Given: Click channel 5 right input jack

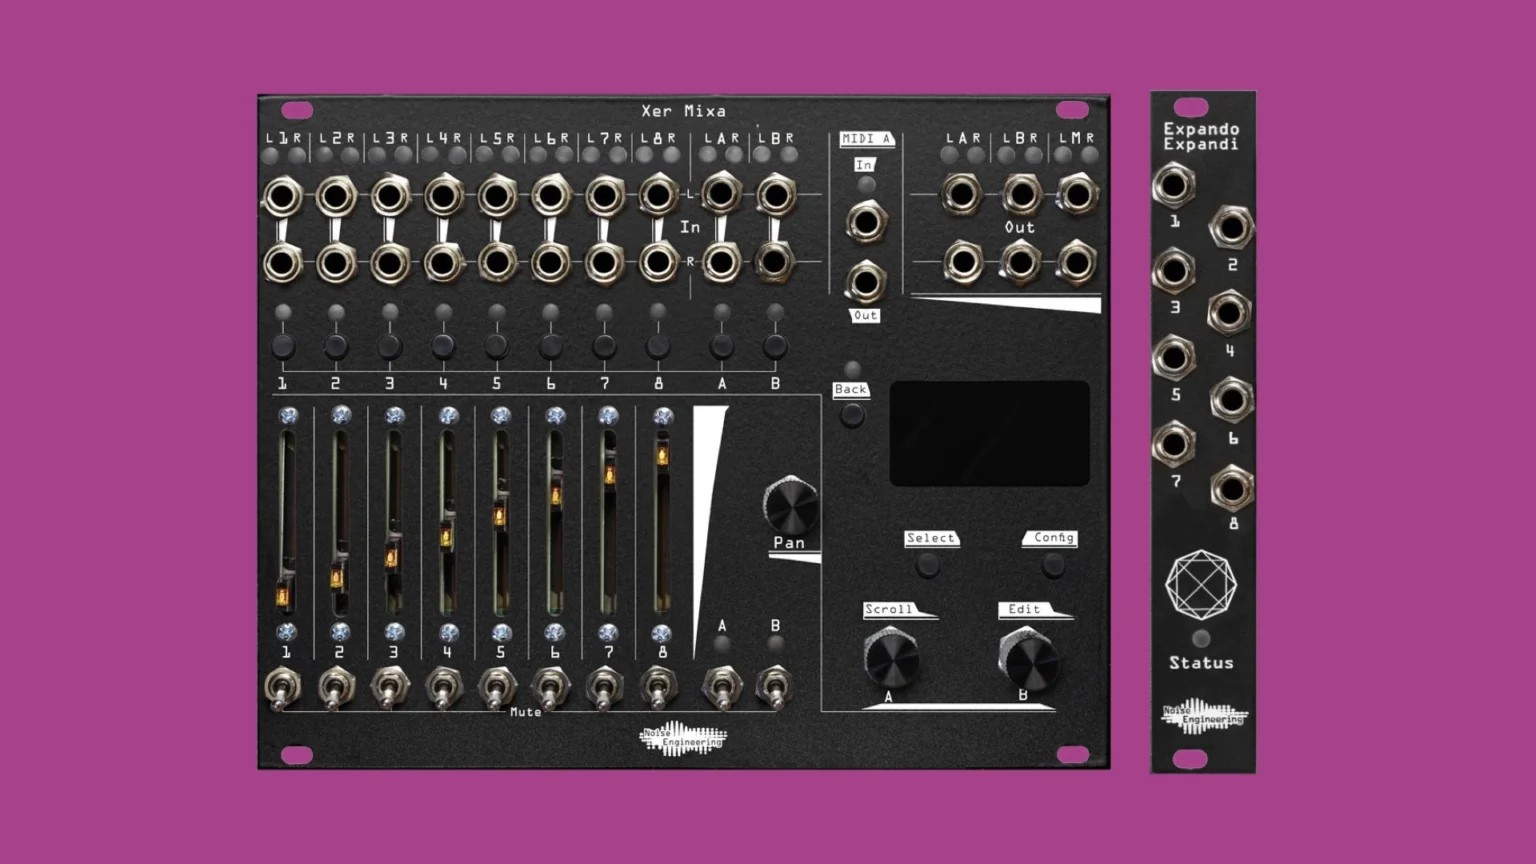Looking at the screenshot, I should point(497,263).
